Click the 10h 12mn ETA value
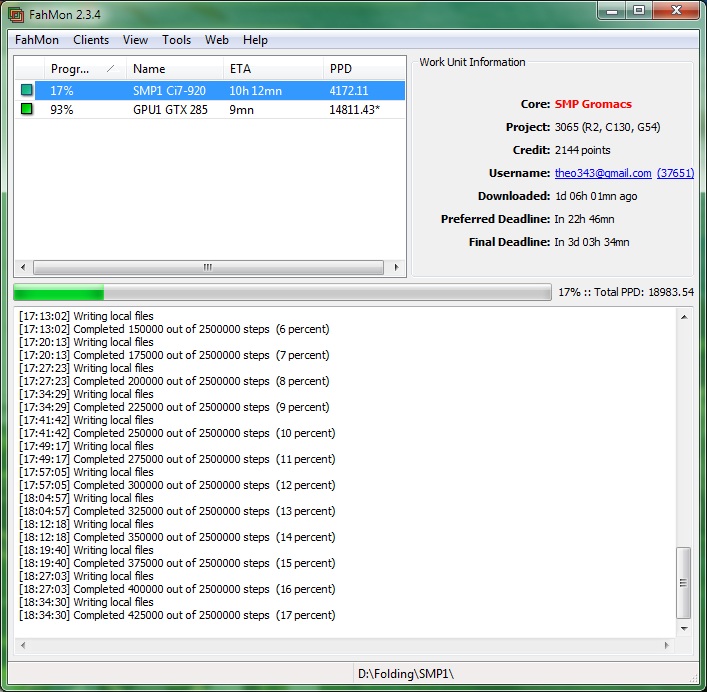This screenshot has height=692, width=707. click(x=255, y=91)
